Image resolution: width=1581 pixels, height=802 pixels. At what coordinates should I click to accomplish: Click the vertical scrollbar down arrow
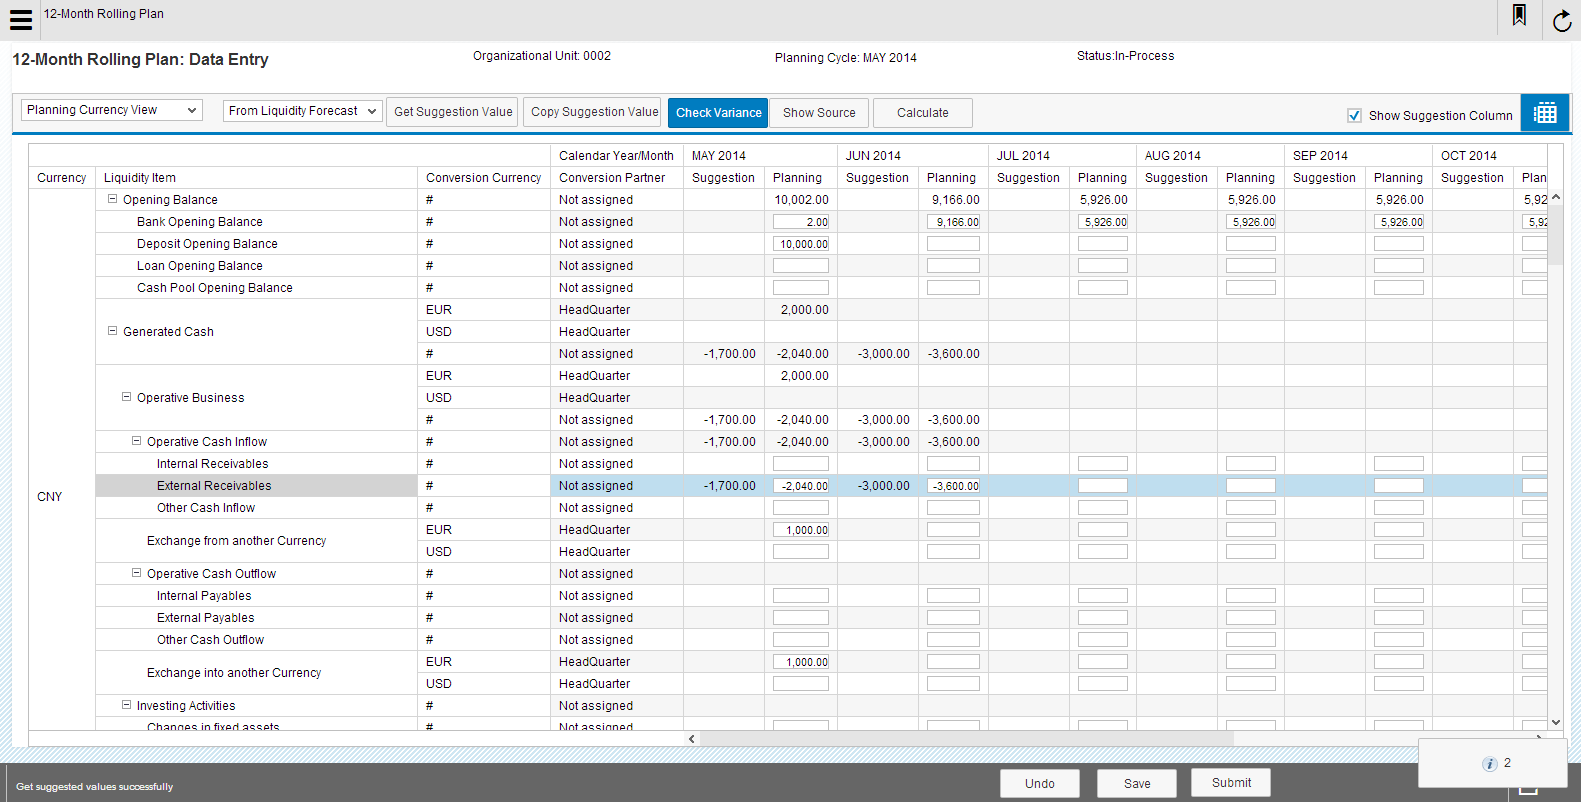click(1556, 722)
